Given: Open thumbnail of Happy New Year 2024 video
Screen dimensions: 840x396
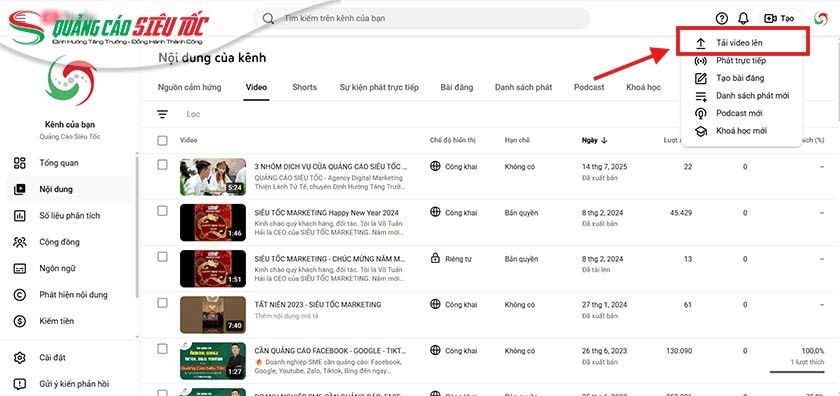Looking at the screenshot, I should click(213, 222).
